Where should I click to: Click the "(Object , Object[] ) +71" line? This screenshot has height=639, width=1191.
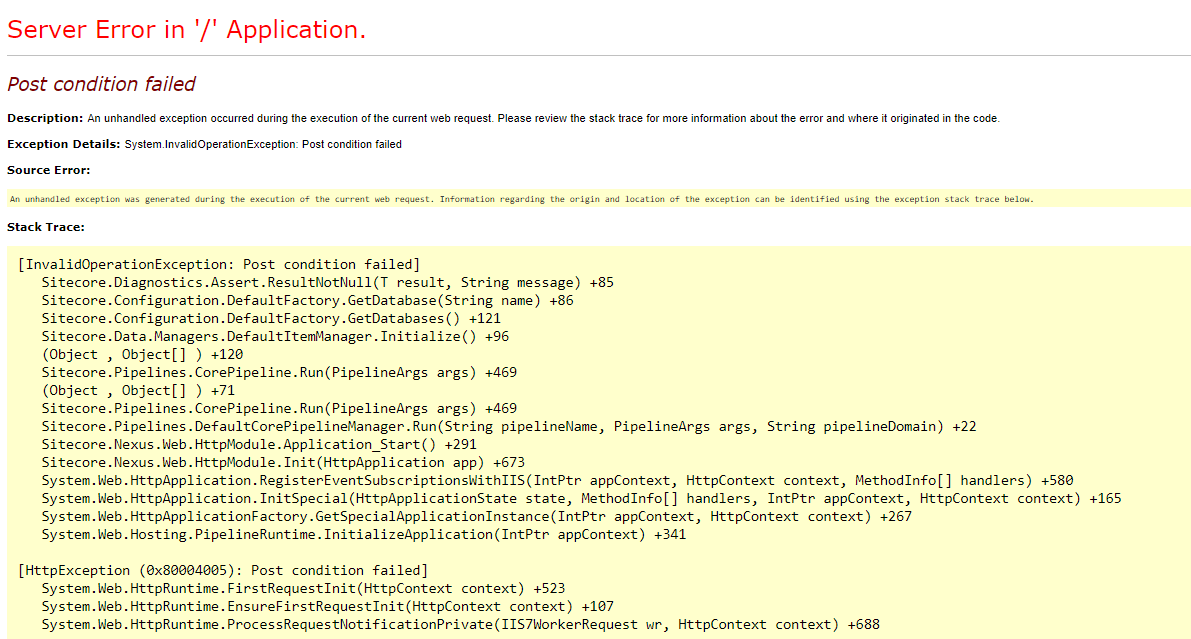138,391
